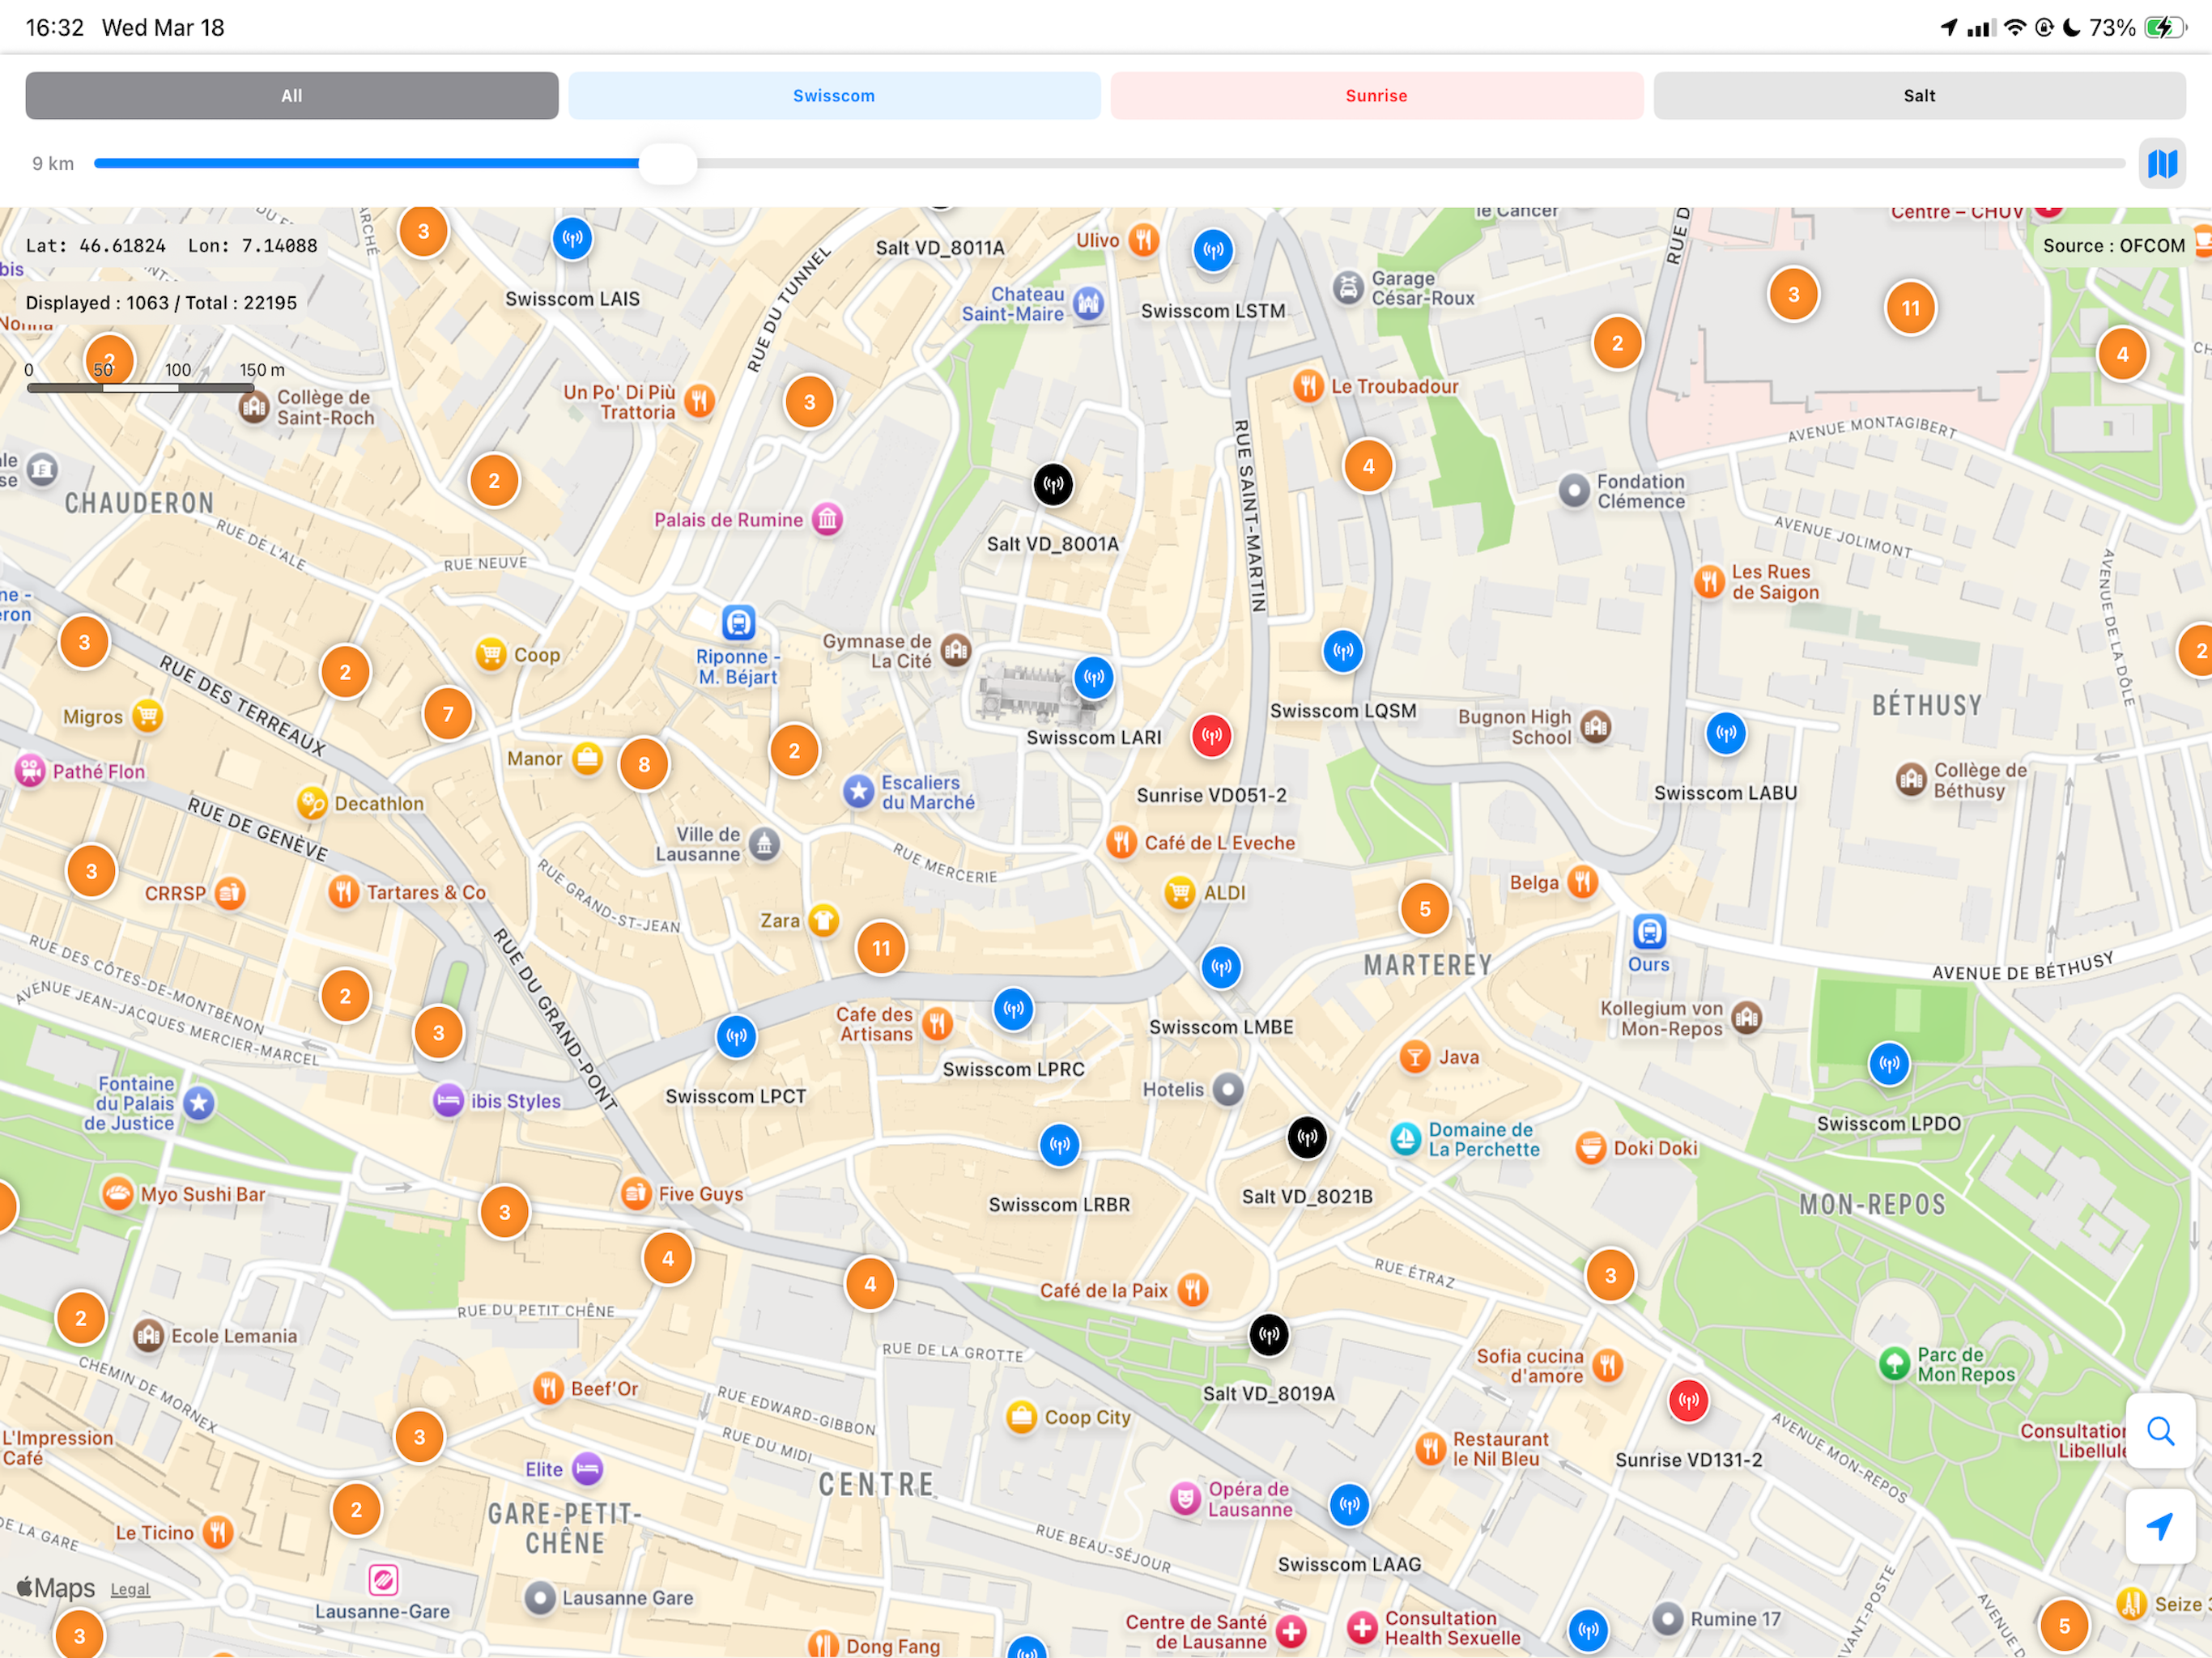Select the Swisscom LPRC antenna pin
The height and width of the screenshot is (1658, 2212).
1013,1009
